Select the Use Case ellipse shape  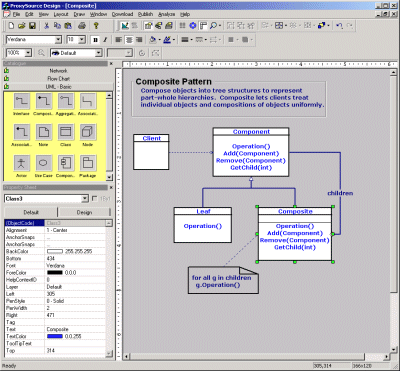pyautogui.click(x=44, y=163)
